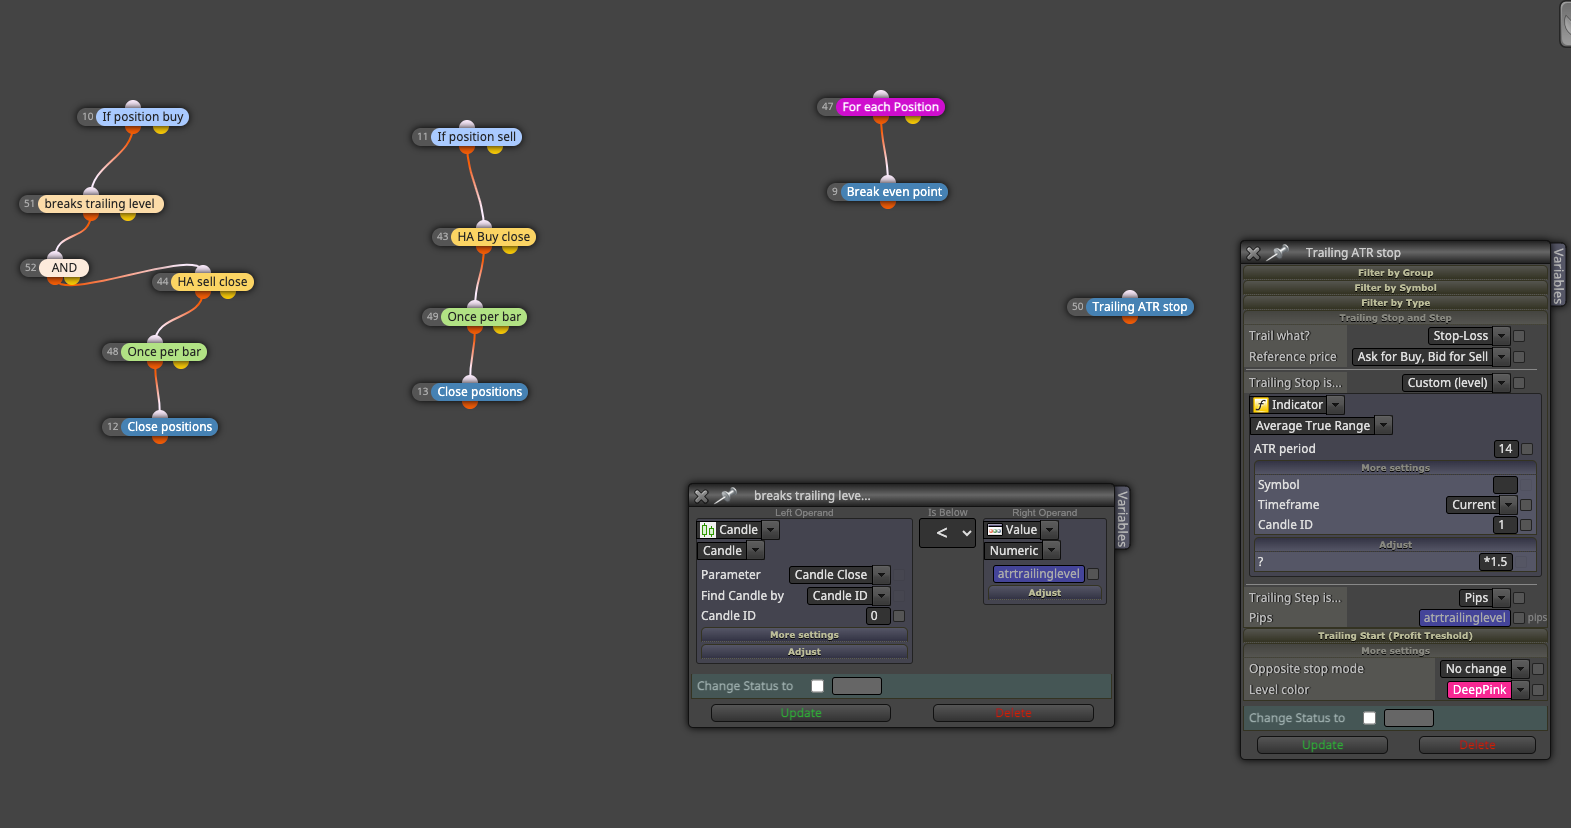The width and height of the screenshot is (1571, 828).
Task: Click yellow output dot of If position buy
Action: tap(161, 129)
